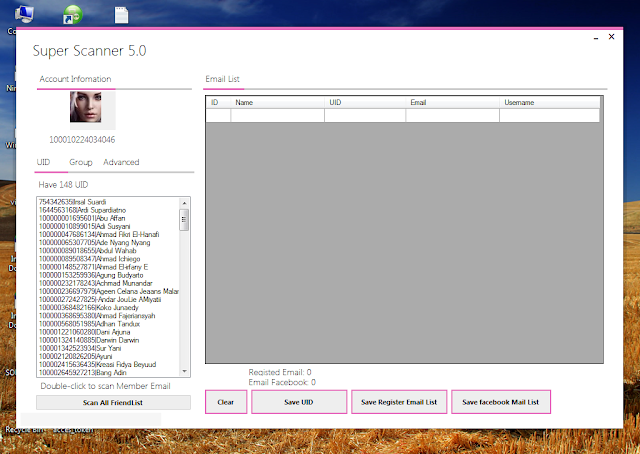
Task: Click Save Register Email List button
Action: (x=399, y=402)
